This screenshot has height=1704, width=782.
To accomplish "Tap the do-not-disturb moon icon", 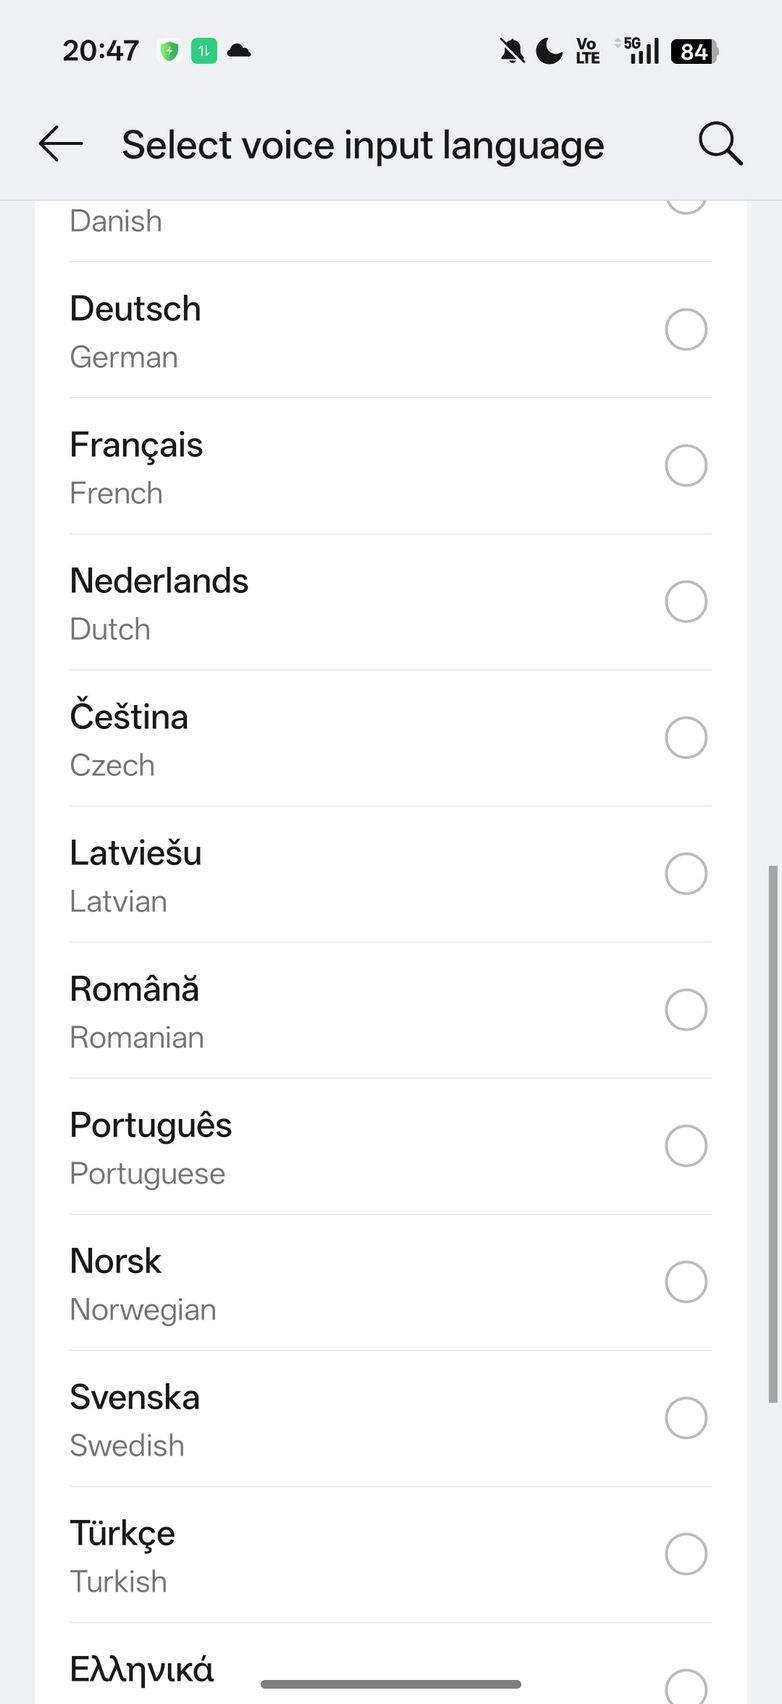I will coord(549,51).
